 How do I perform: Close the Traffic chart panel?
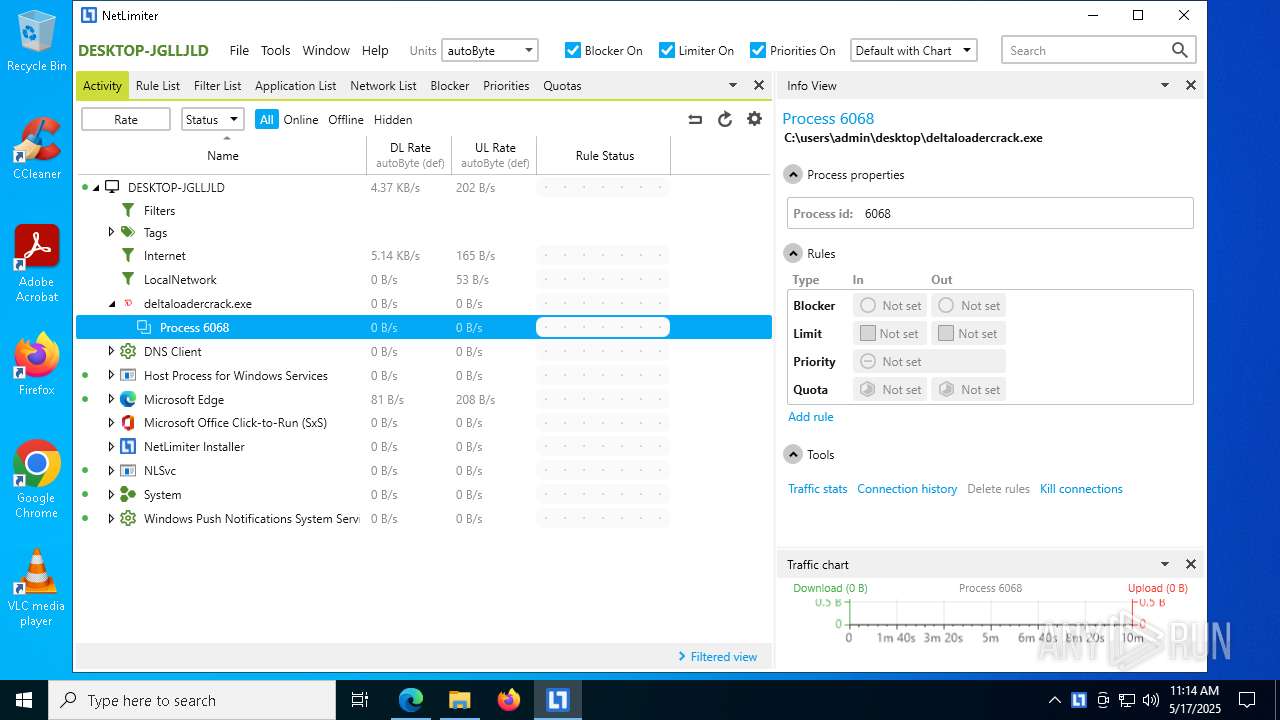pos(1190,564)
